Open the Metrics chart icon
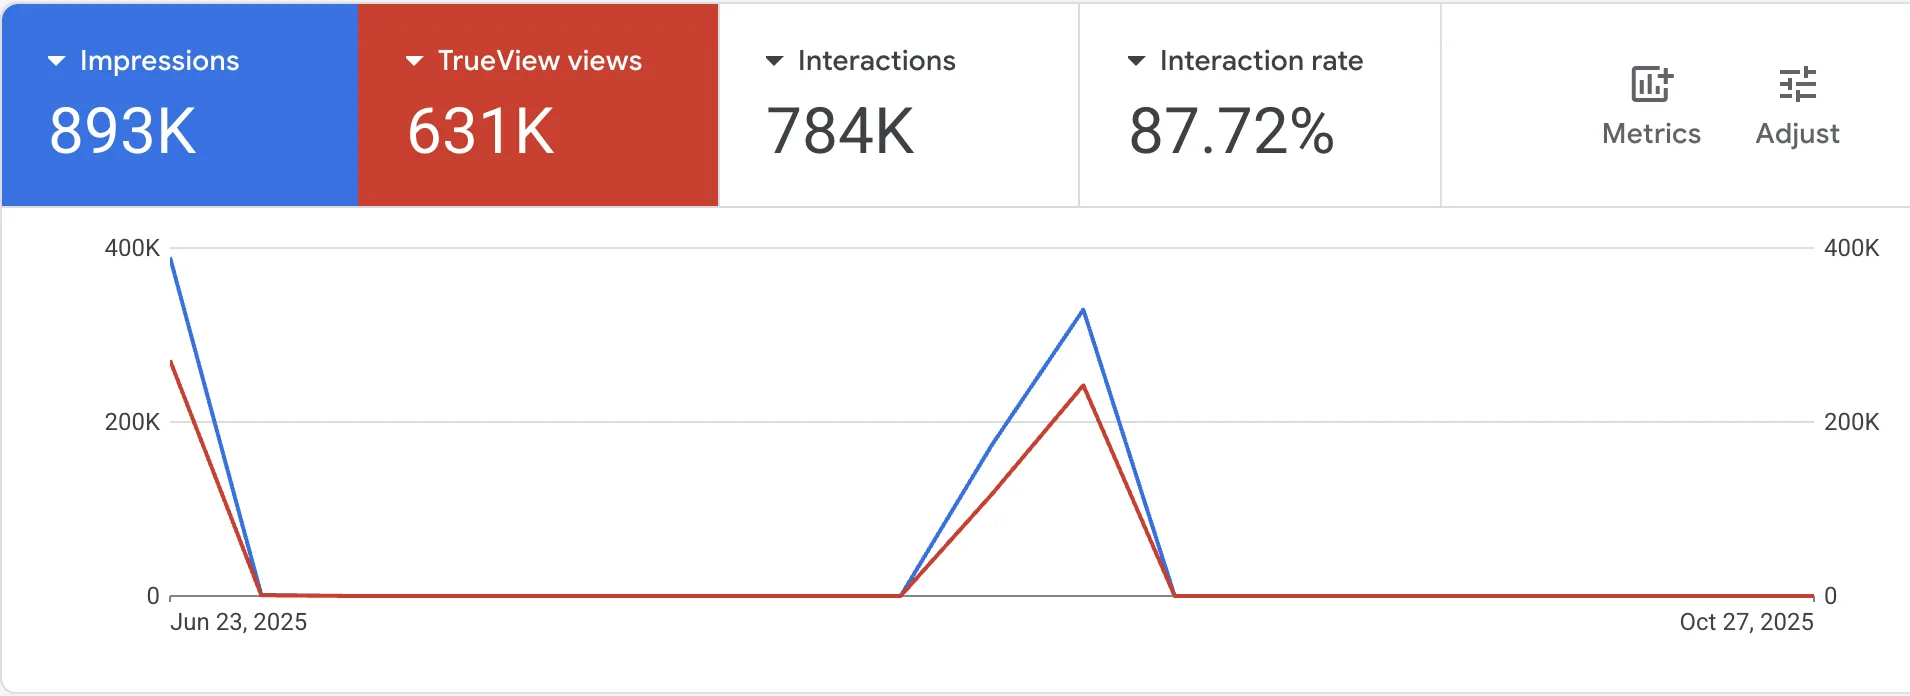The width and height of the screenshot is (1910, 696). [x=1651, y=84]
